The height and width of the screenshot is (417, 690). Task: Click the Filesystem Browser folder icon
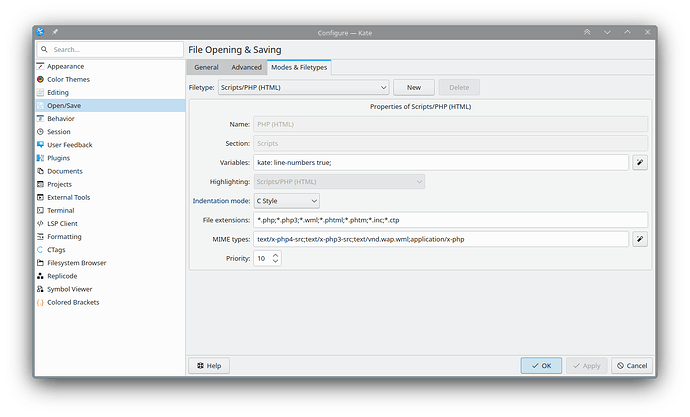[40, 263]
